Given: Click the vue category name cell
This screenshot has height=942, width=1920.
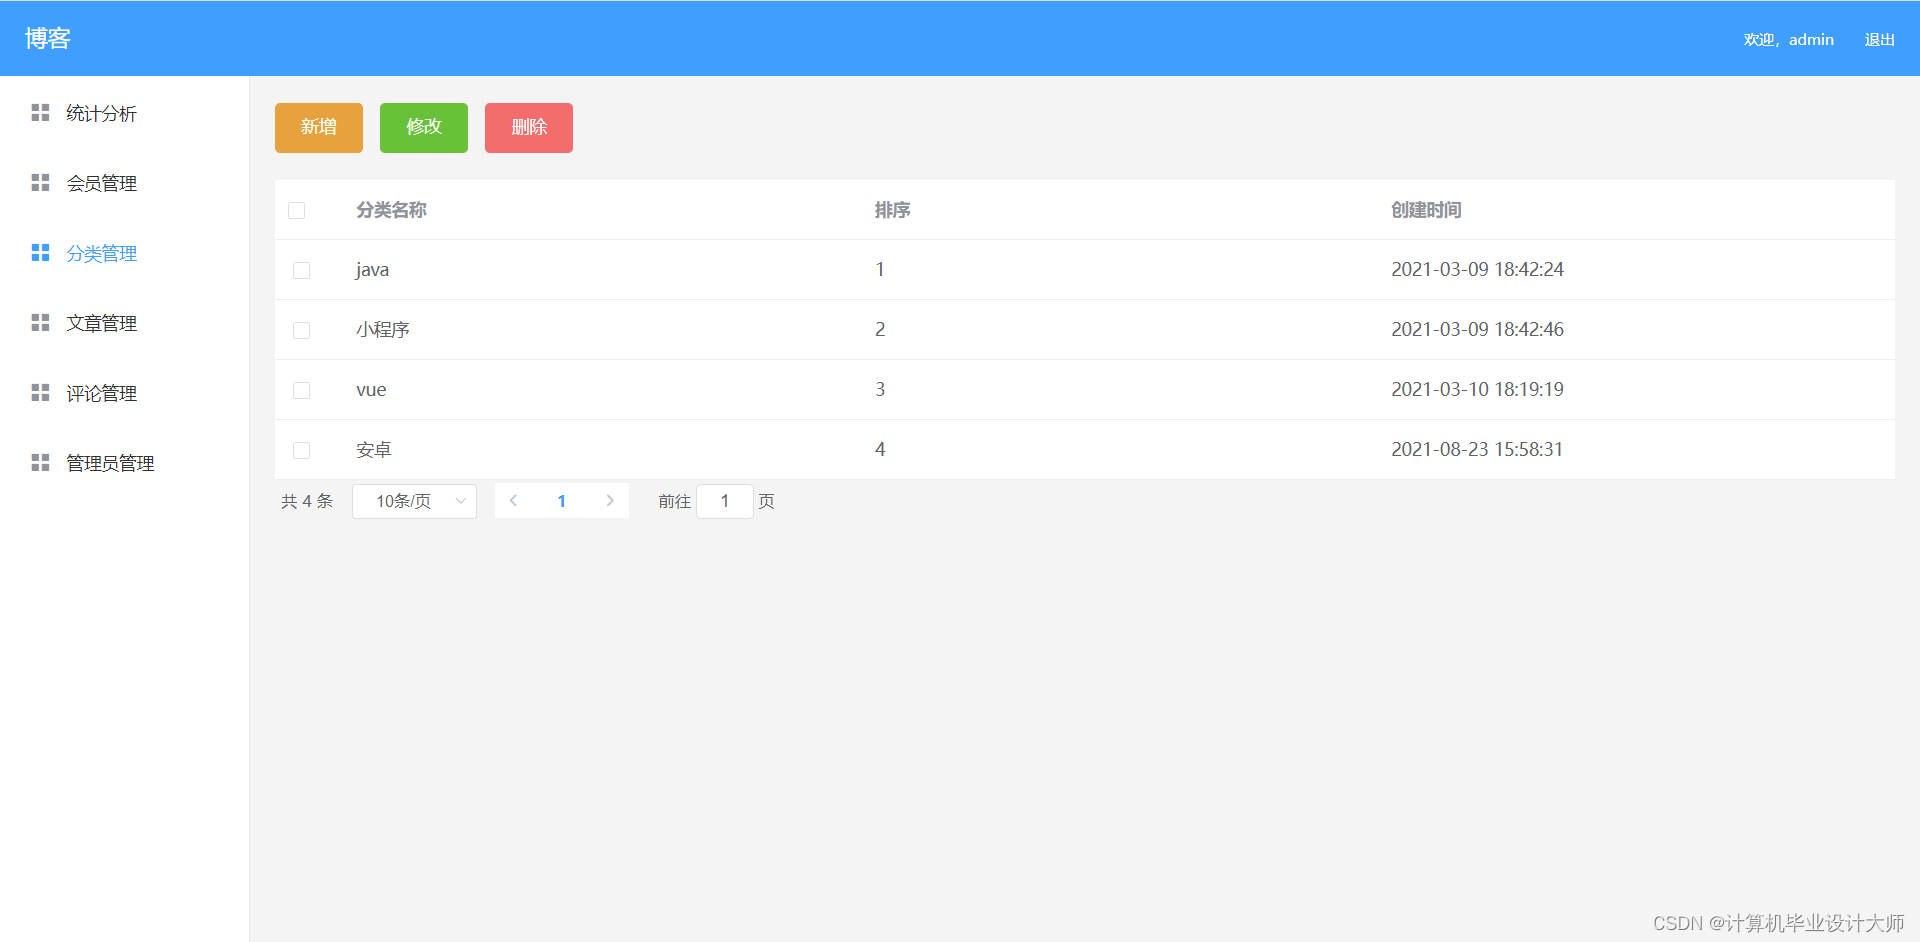Looking at the screenshot, I should coord(371,390).
